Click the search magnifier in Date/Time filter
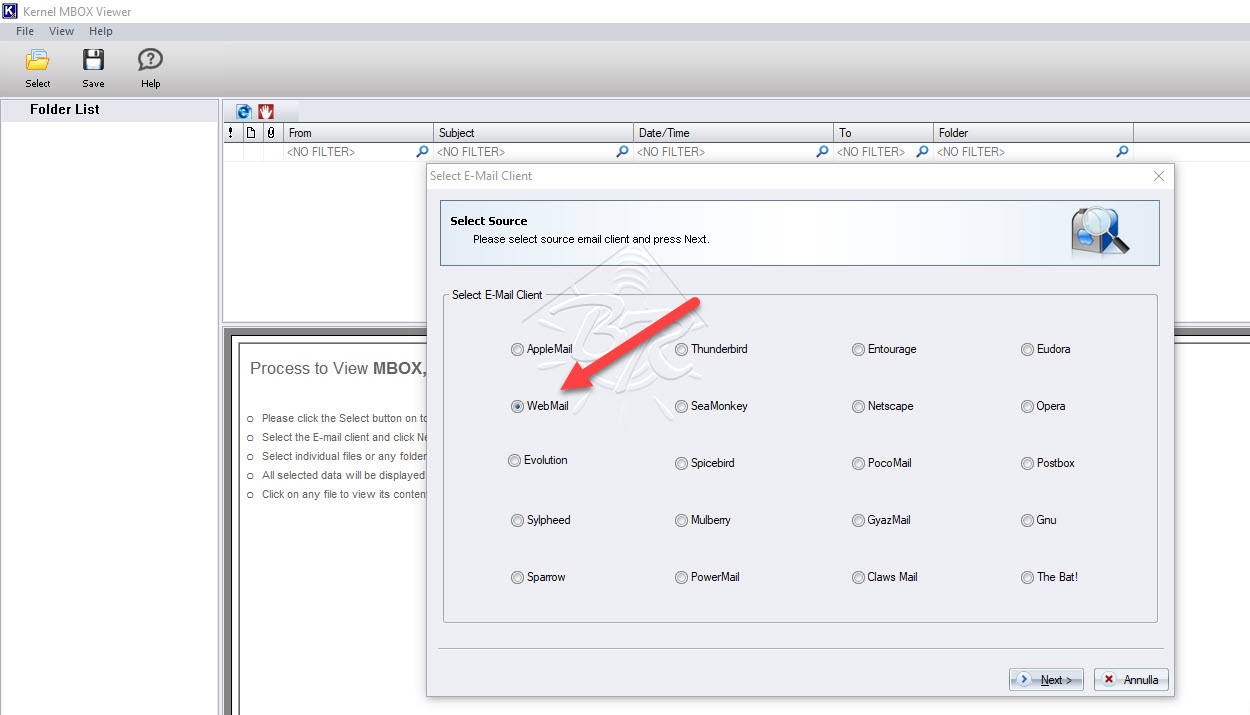Screen dimensions: 1250x715 823,152
